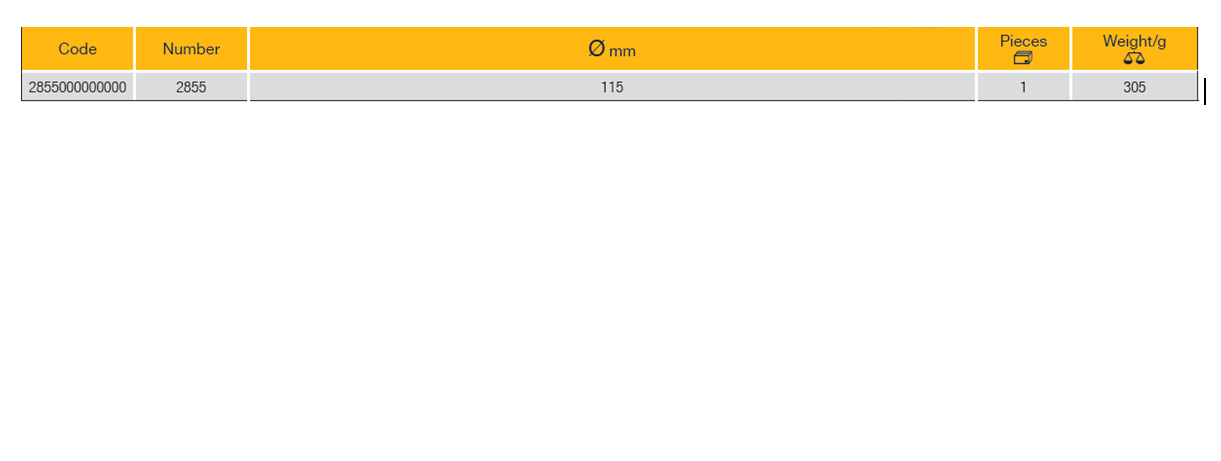Click the number cell showing 2855
This screenshot has height=461, width=1221.
[191, 87]
